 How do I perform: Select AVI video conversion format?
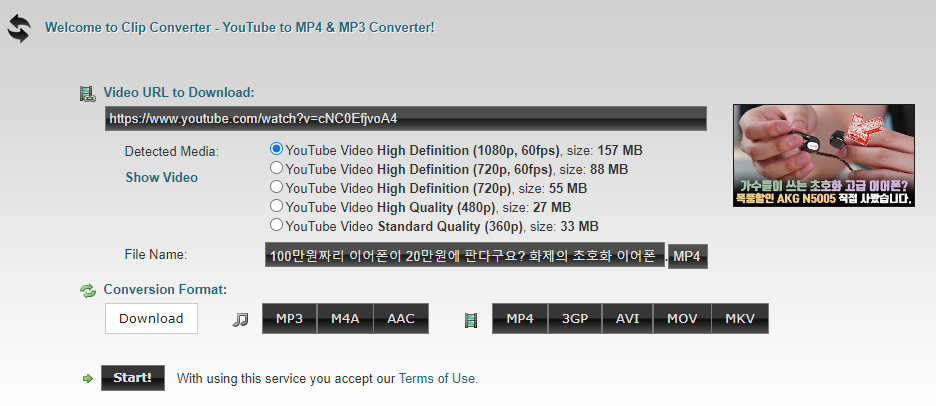(628, 319)
